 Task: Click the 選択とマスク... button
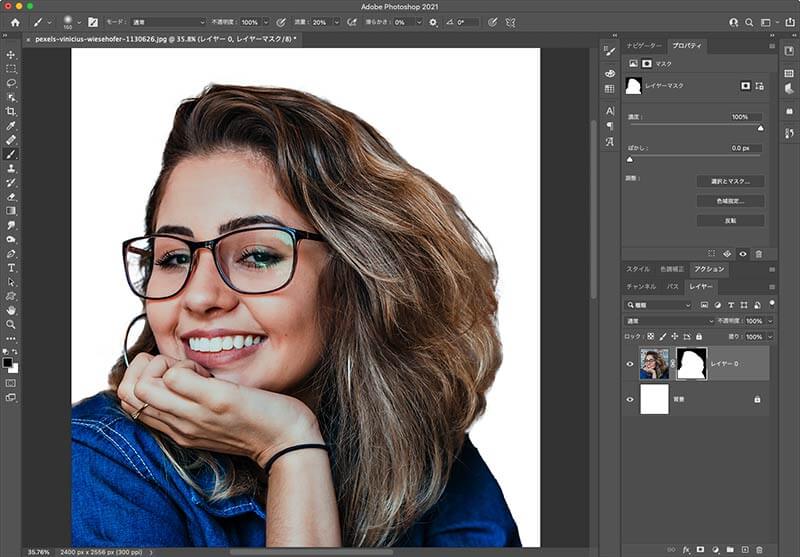tap(730, 181)
